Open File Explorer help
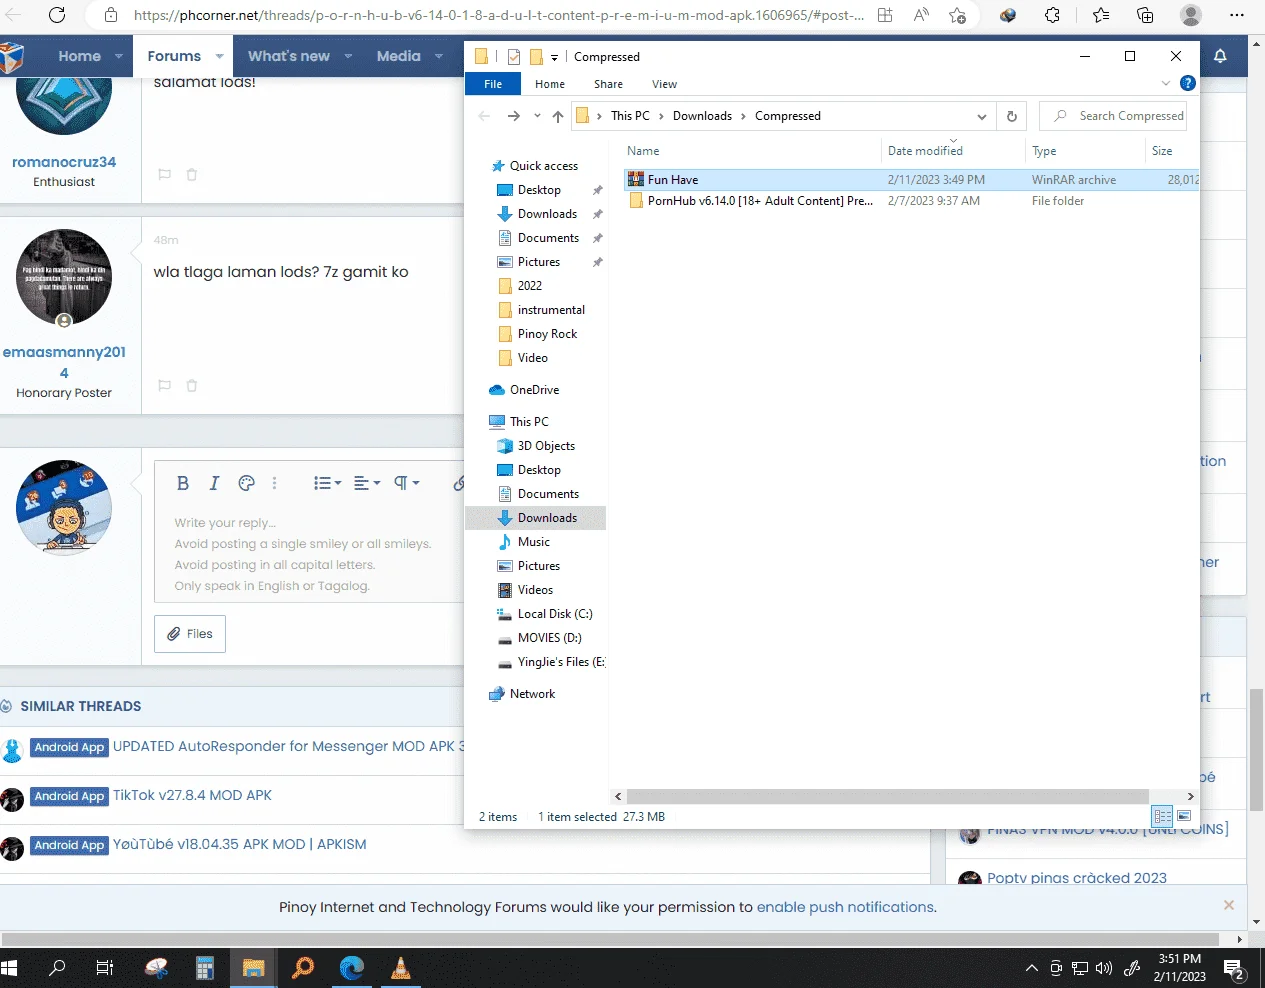The width and height of the screenshot is (1265, 988). [x=1187, y=83]
